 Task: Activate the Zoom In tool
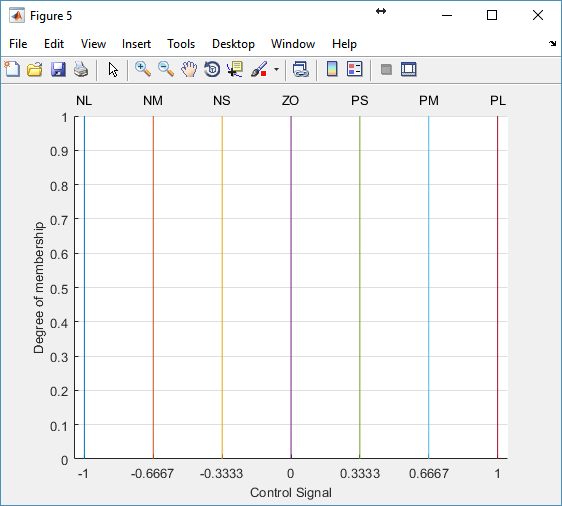click(143, 69)
